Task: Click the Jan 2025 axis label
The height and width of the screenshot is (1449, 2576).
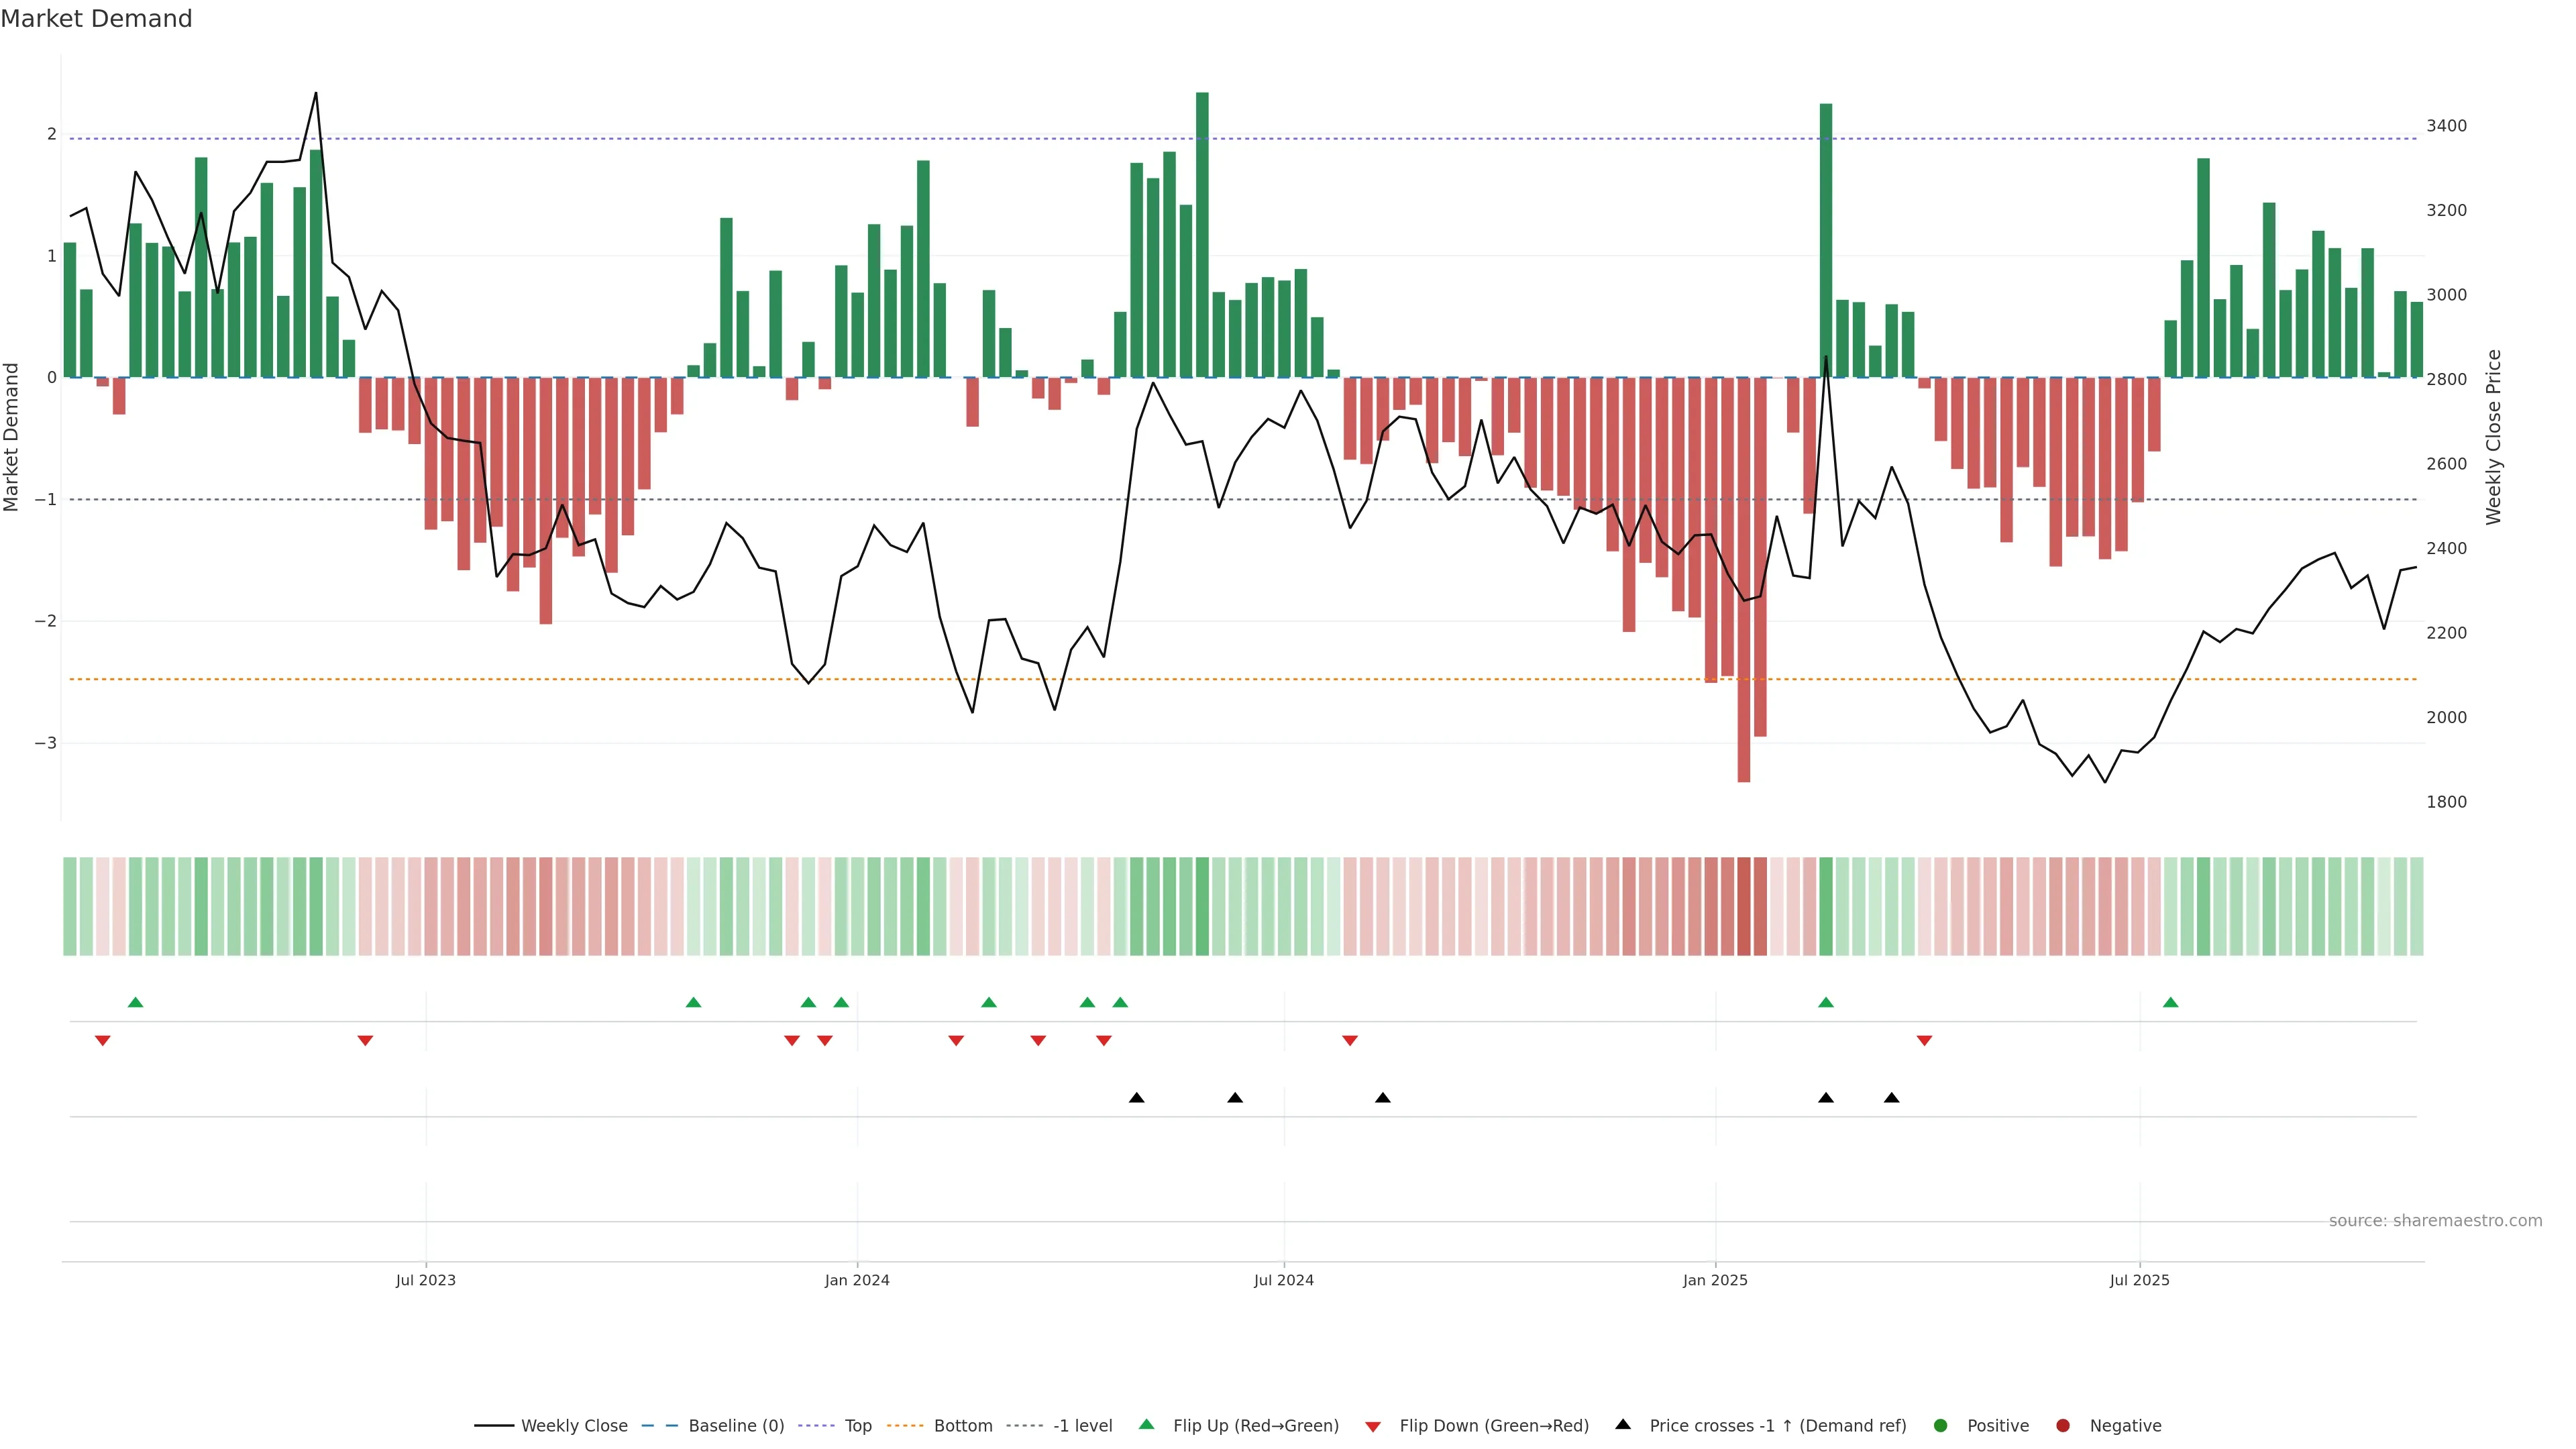Action: [x=1715, y=1280]
